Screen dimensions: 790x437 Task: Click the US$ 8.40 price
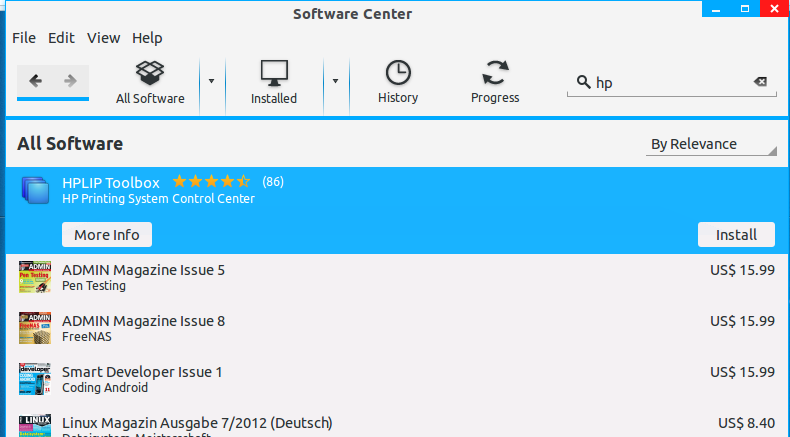point(746,422)
